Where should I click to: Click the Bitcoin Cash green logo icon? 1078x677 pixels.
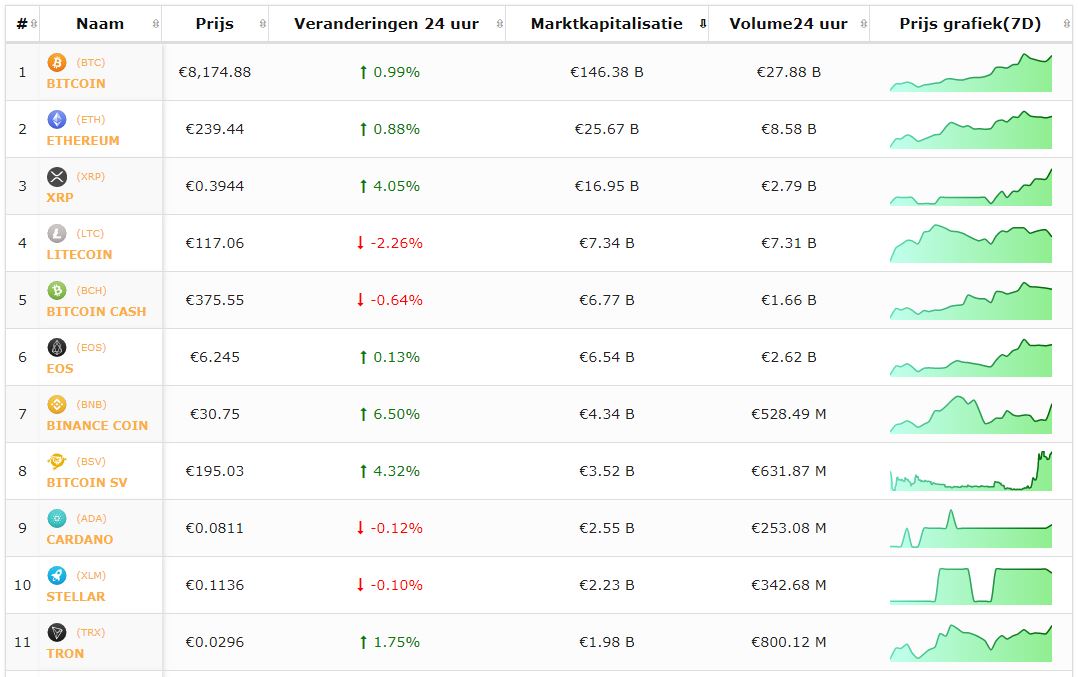click(57, 290)
